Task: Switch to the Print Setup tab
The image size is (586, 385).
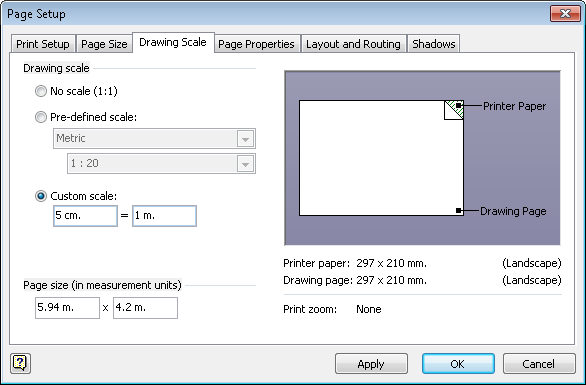Action: [x=43, y=44]
